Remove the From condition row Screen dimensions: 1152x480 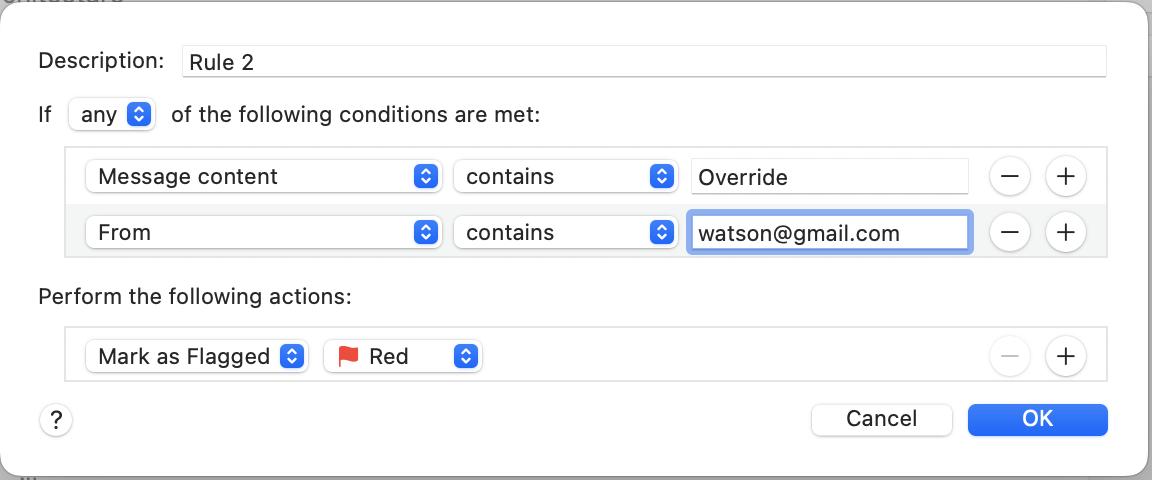pyautogui.click(x=1009, y=232)
